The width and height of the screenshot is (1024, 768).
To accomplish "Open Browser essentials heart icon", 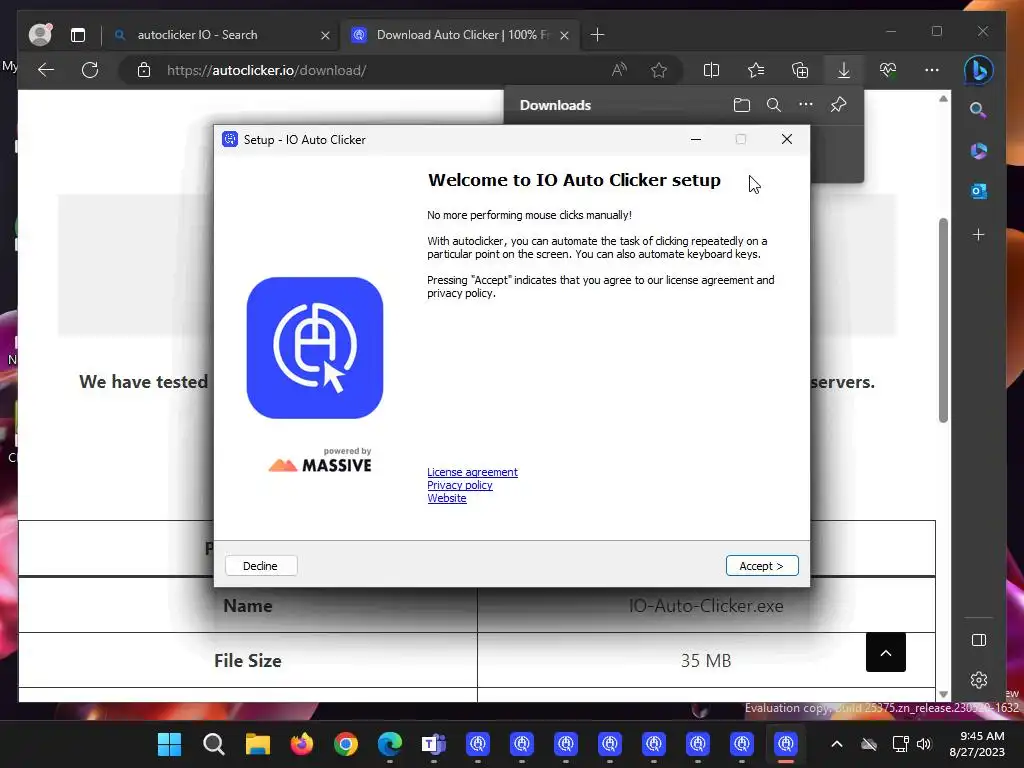I will (888, 70).
